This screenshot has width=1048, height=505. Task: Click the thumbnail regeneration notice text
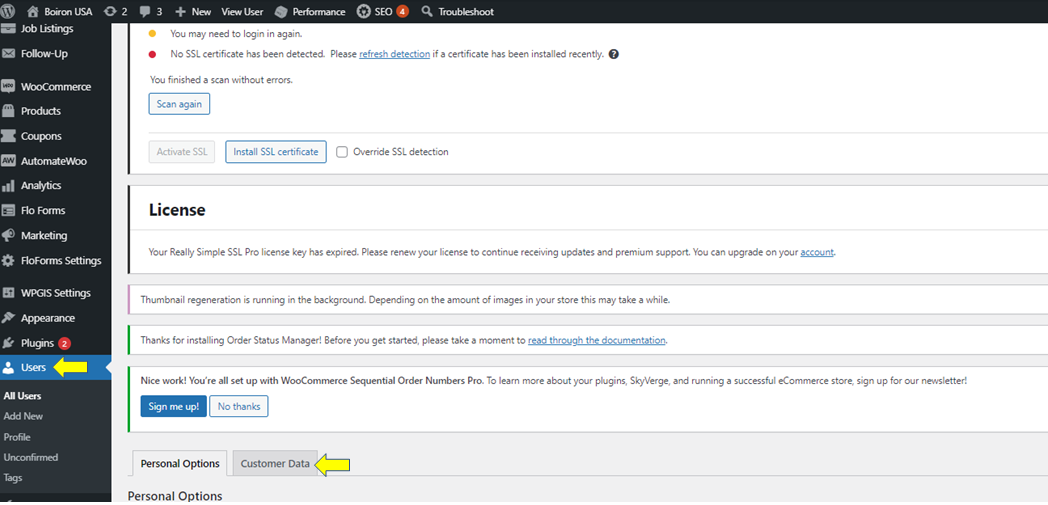tap(405, 300)
